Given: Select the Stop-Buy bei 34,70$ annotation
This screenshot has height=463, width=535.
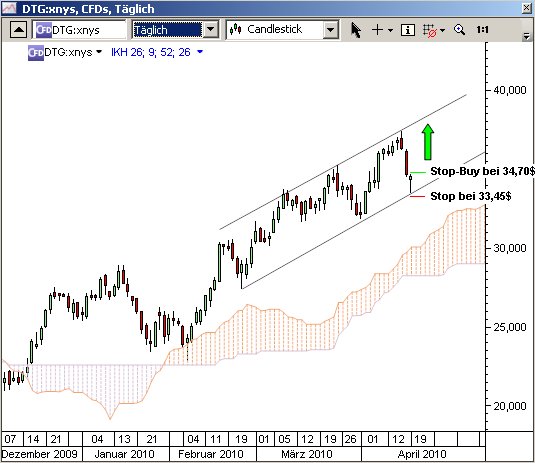Looking at the screenshot, I should click(x=482, y=171).
